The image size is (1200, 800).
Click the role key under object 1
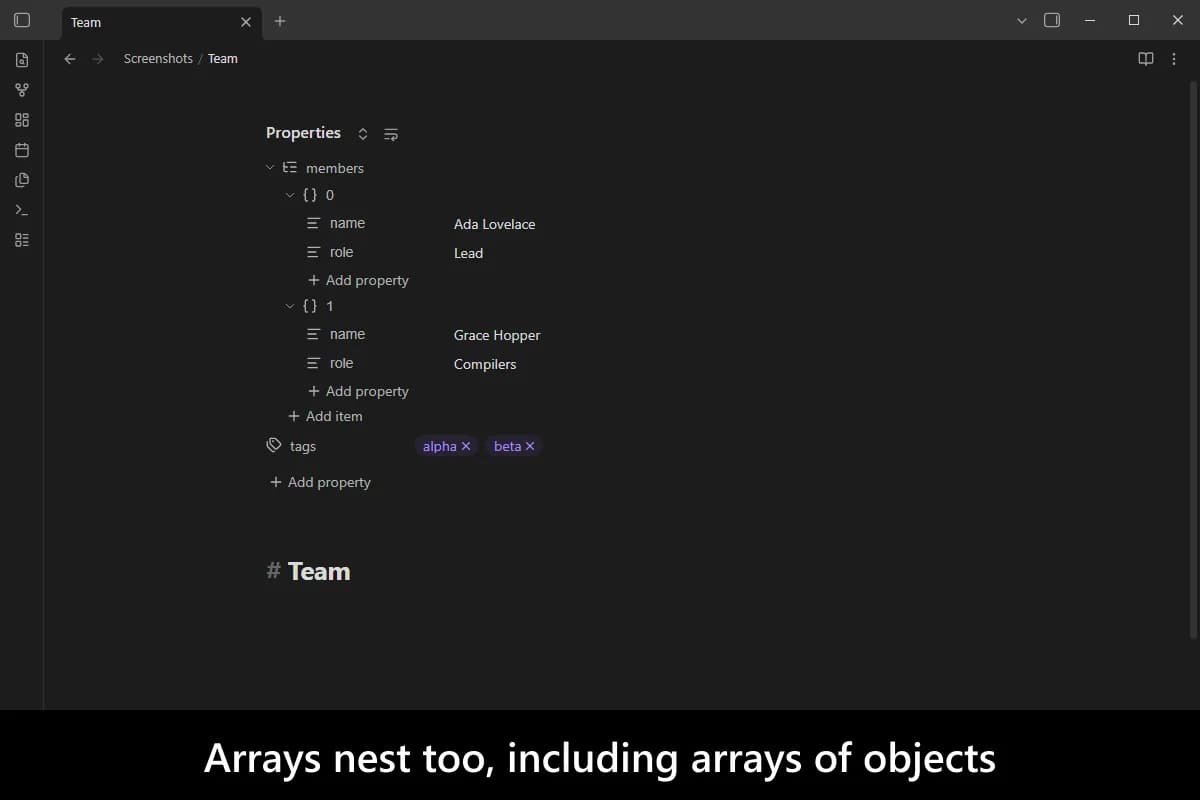coord(341,363)
